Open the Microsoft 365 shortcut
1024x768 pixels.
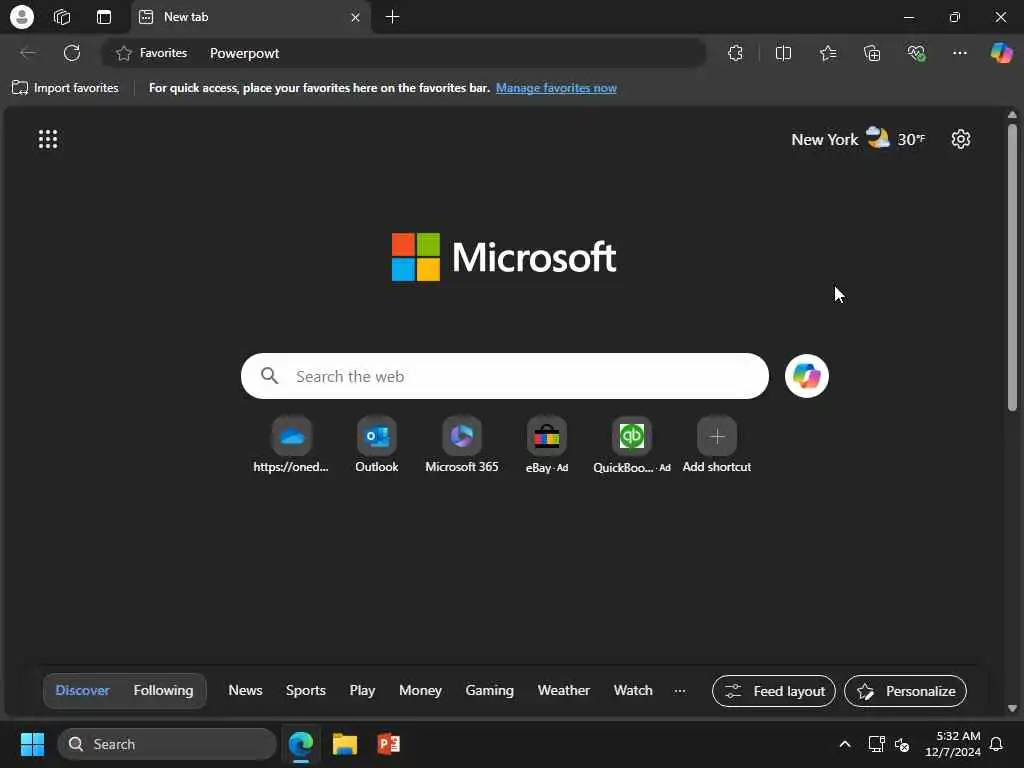click(462, 445)
